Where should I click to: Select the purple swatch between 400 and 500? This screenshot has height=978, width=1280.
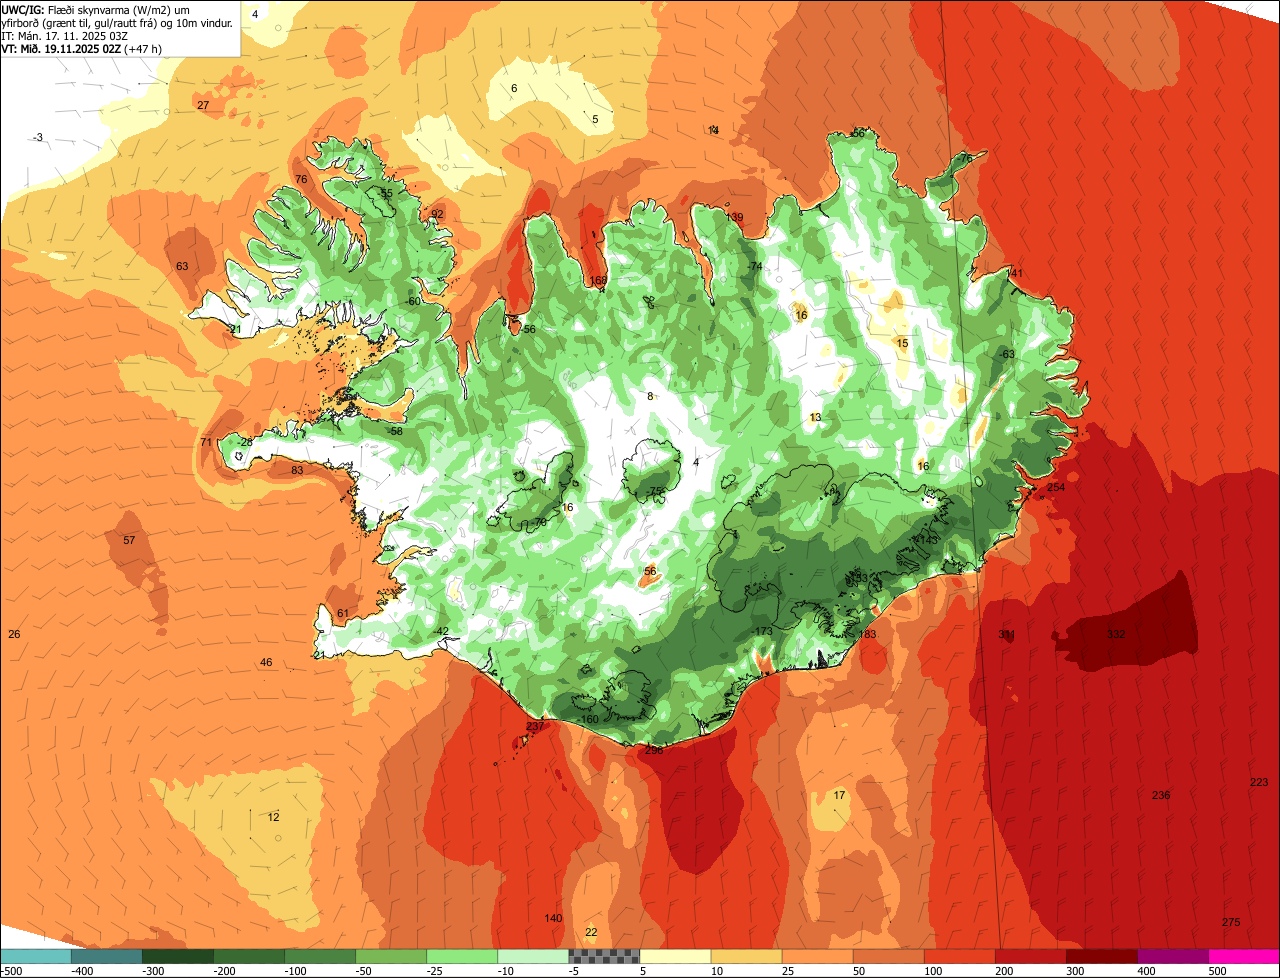1172,956
